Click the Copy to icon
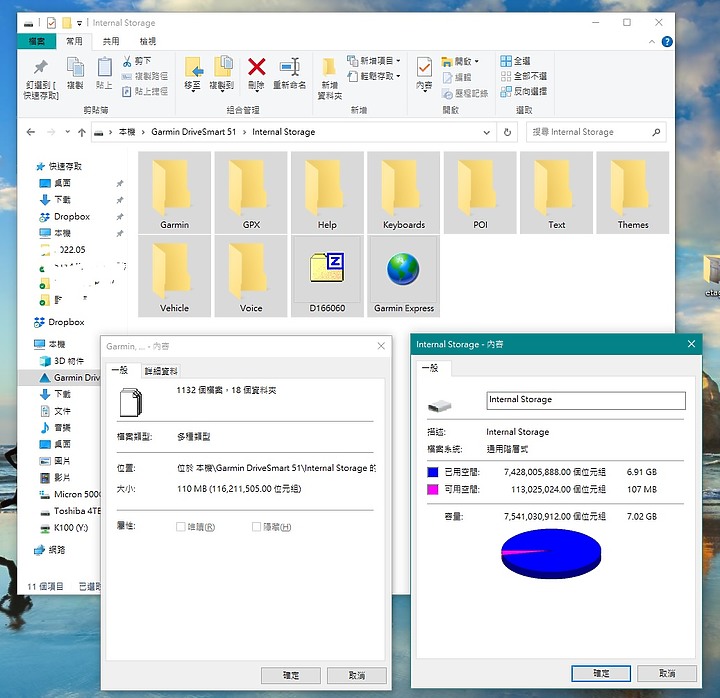The width and height of the screenshot is (720, 698). coord(223,67)
